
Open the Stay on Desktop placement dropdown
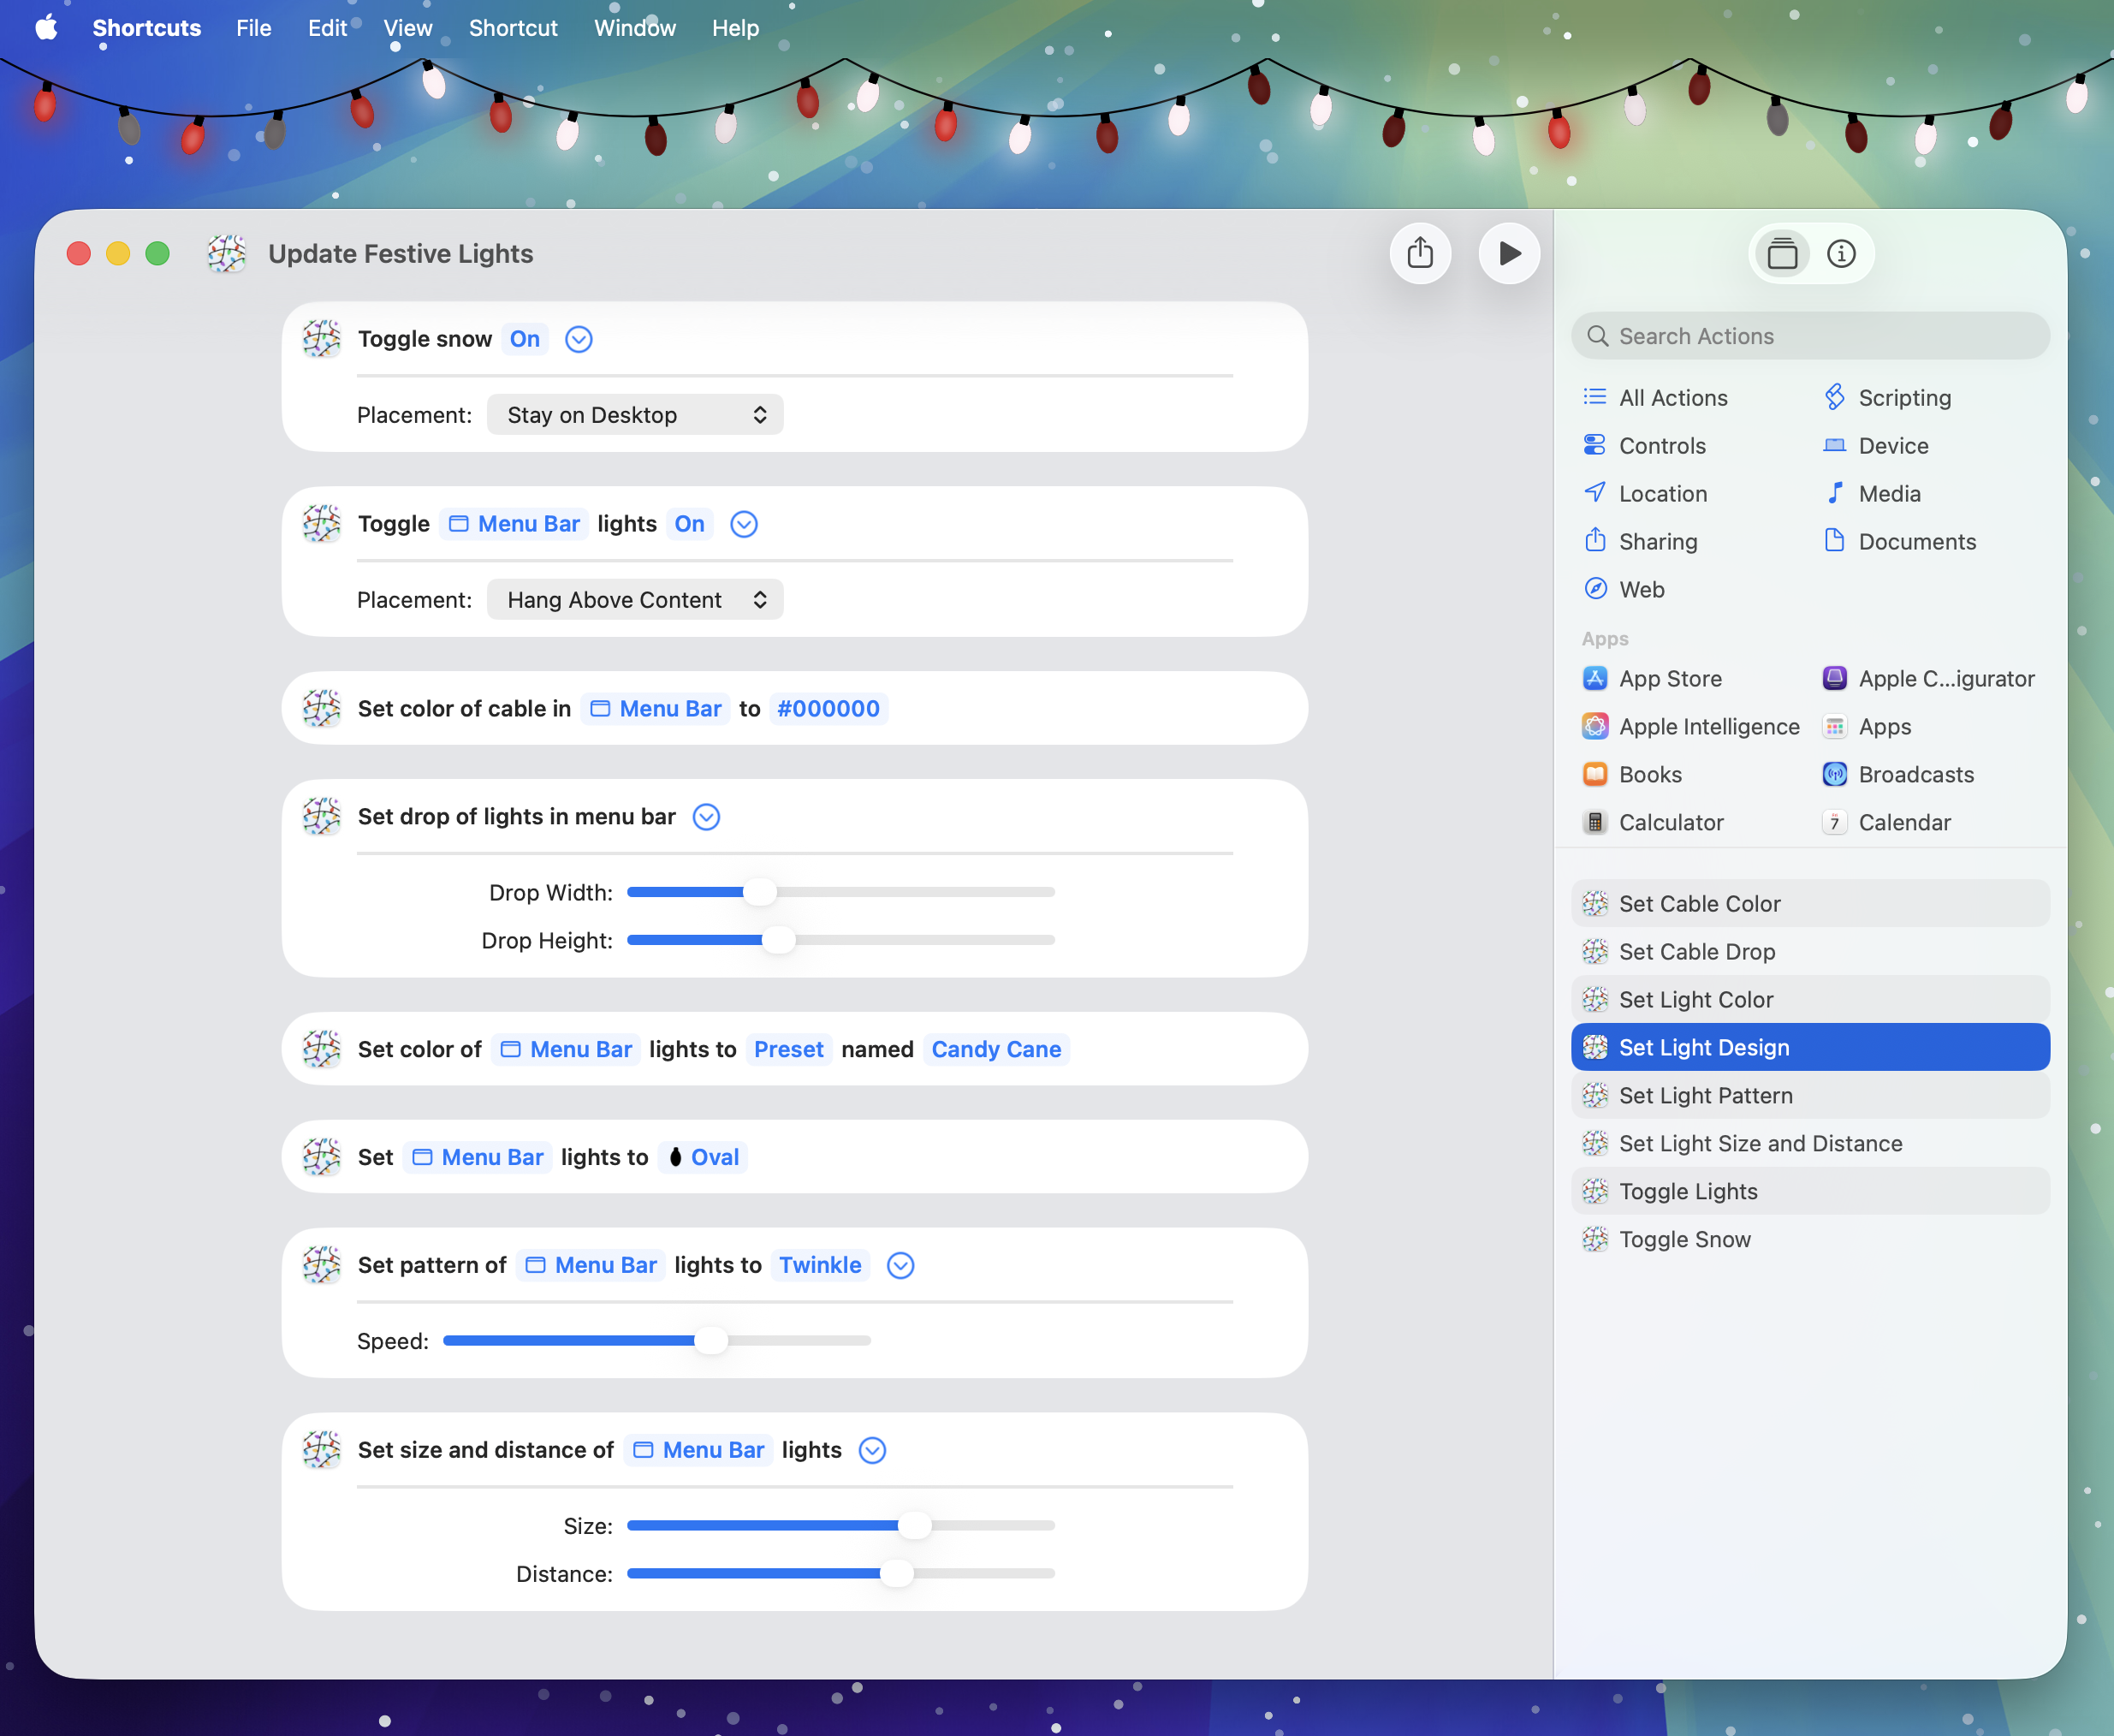(635, 415)
